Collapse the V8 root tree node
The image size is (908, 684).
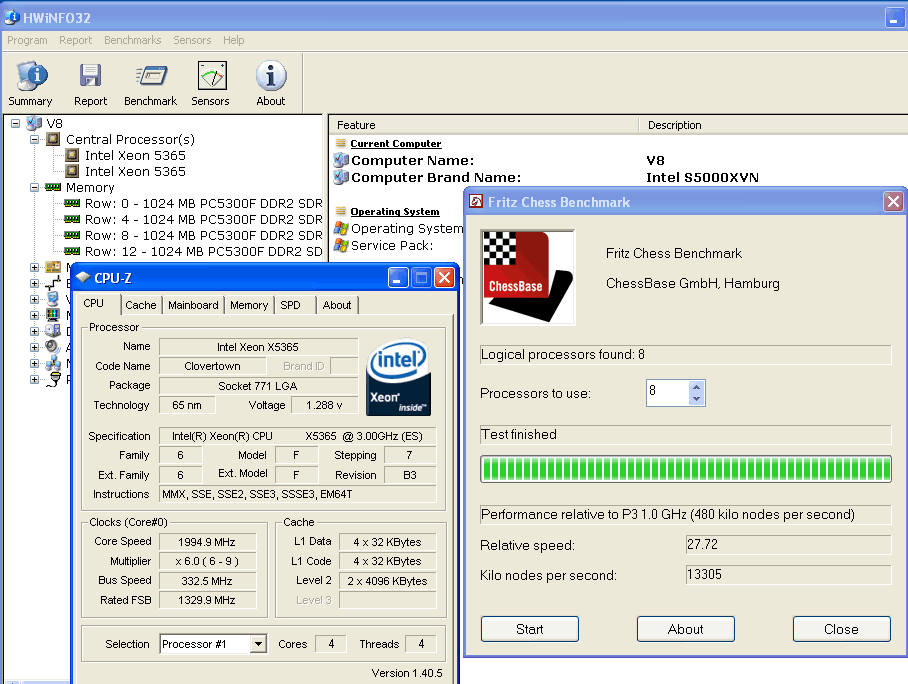[16, 123]
